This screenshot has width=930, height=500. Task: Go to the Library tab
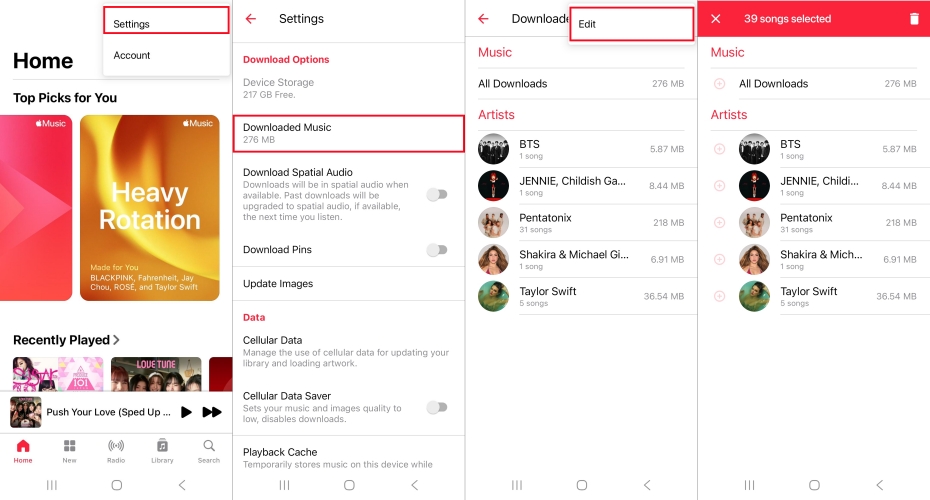(162, 451)
